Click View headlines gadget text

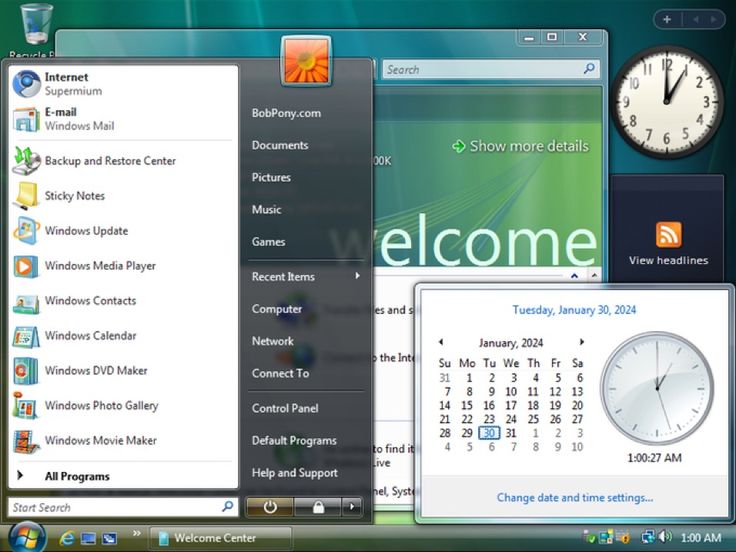point(668,261)
